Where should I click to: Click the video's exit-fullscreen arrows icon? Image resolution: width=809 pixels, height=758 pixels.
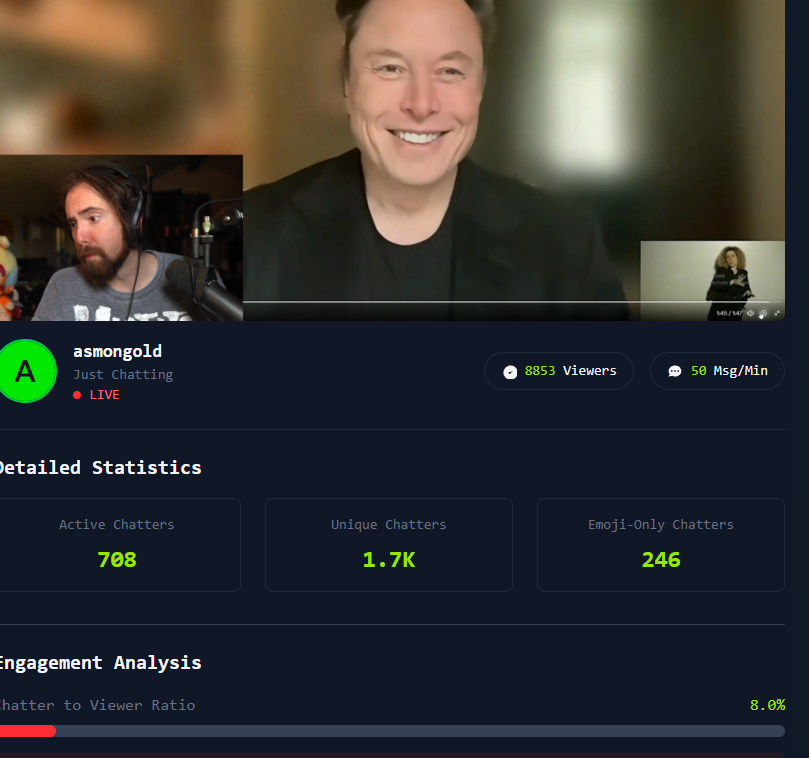click(777, 313)
